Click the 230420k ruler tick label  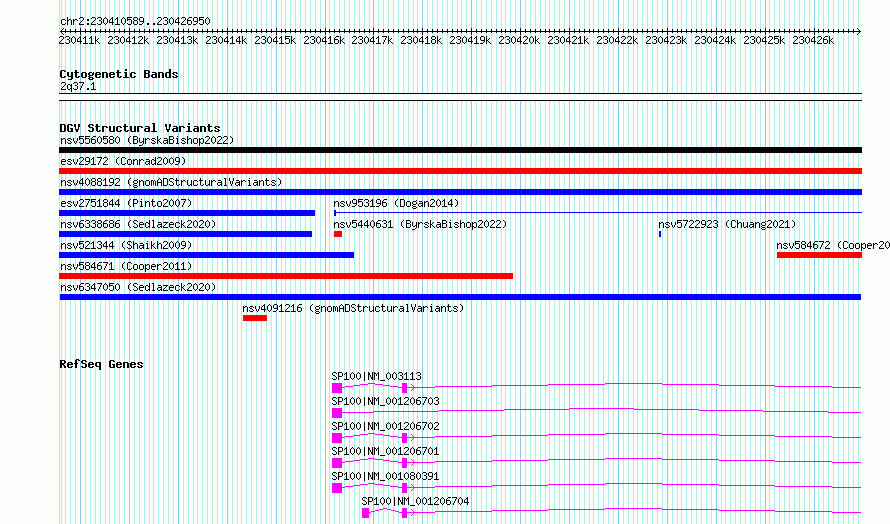pyautogui.click(x=519, y=40)
